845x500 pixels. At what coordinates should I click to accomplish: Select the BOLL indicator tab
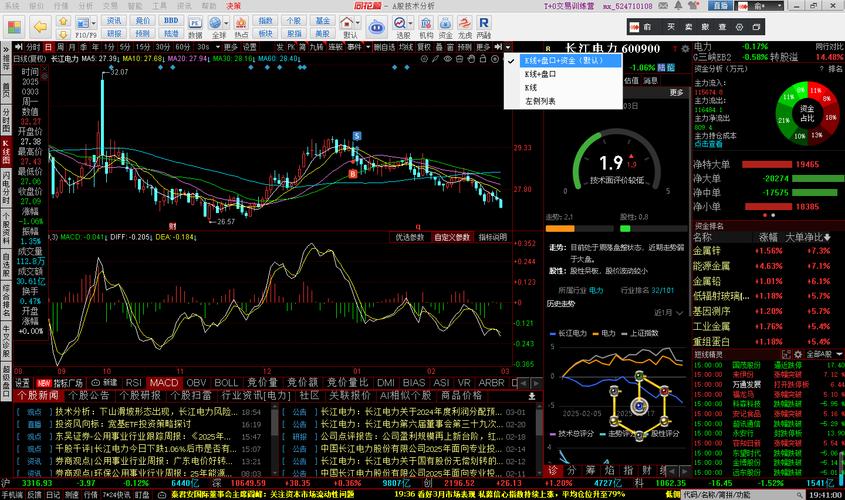tap(226, 382)
